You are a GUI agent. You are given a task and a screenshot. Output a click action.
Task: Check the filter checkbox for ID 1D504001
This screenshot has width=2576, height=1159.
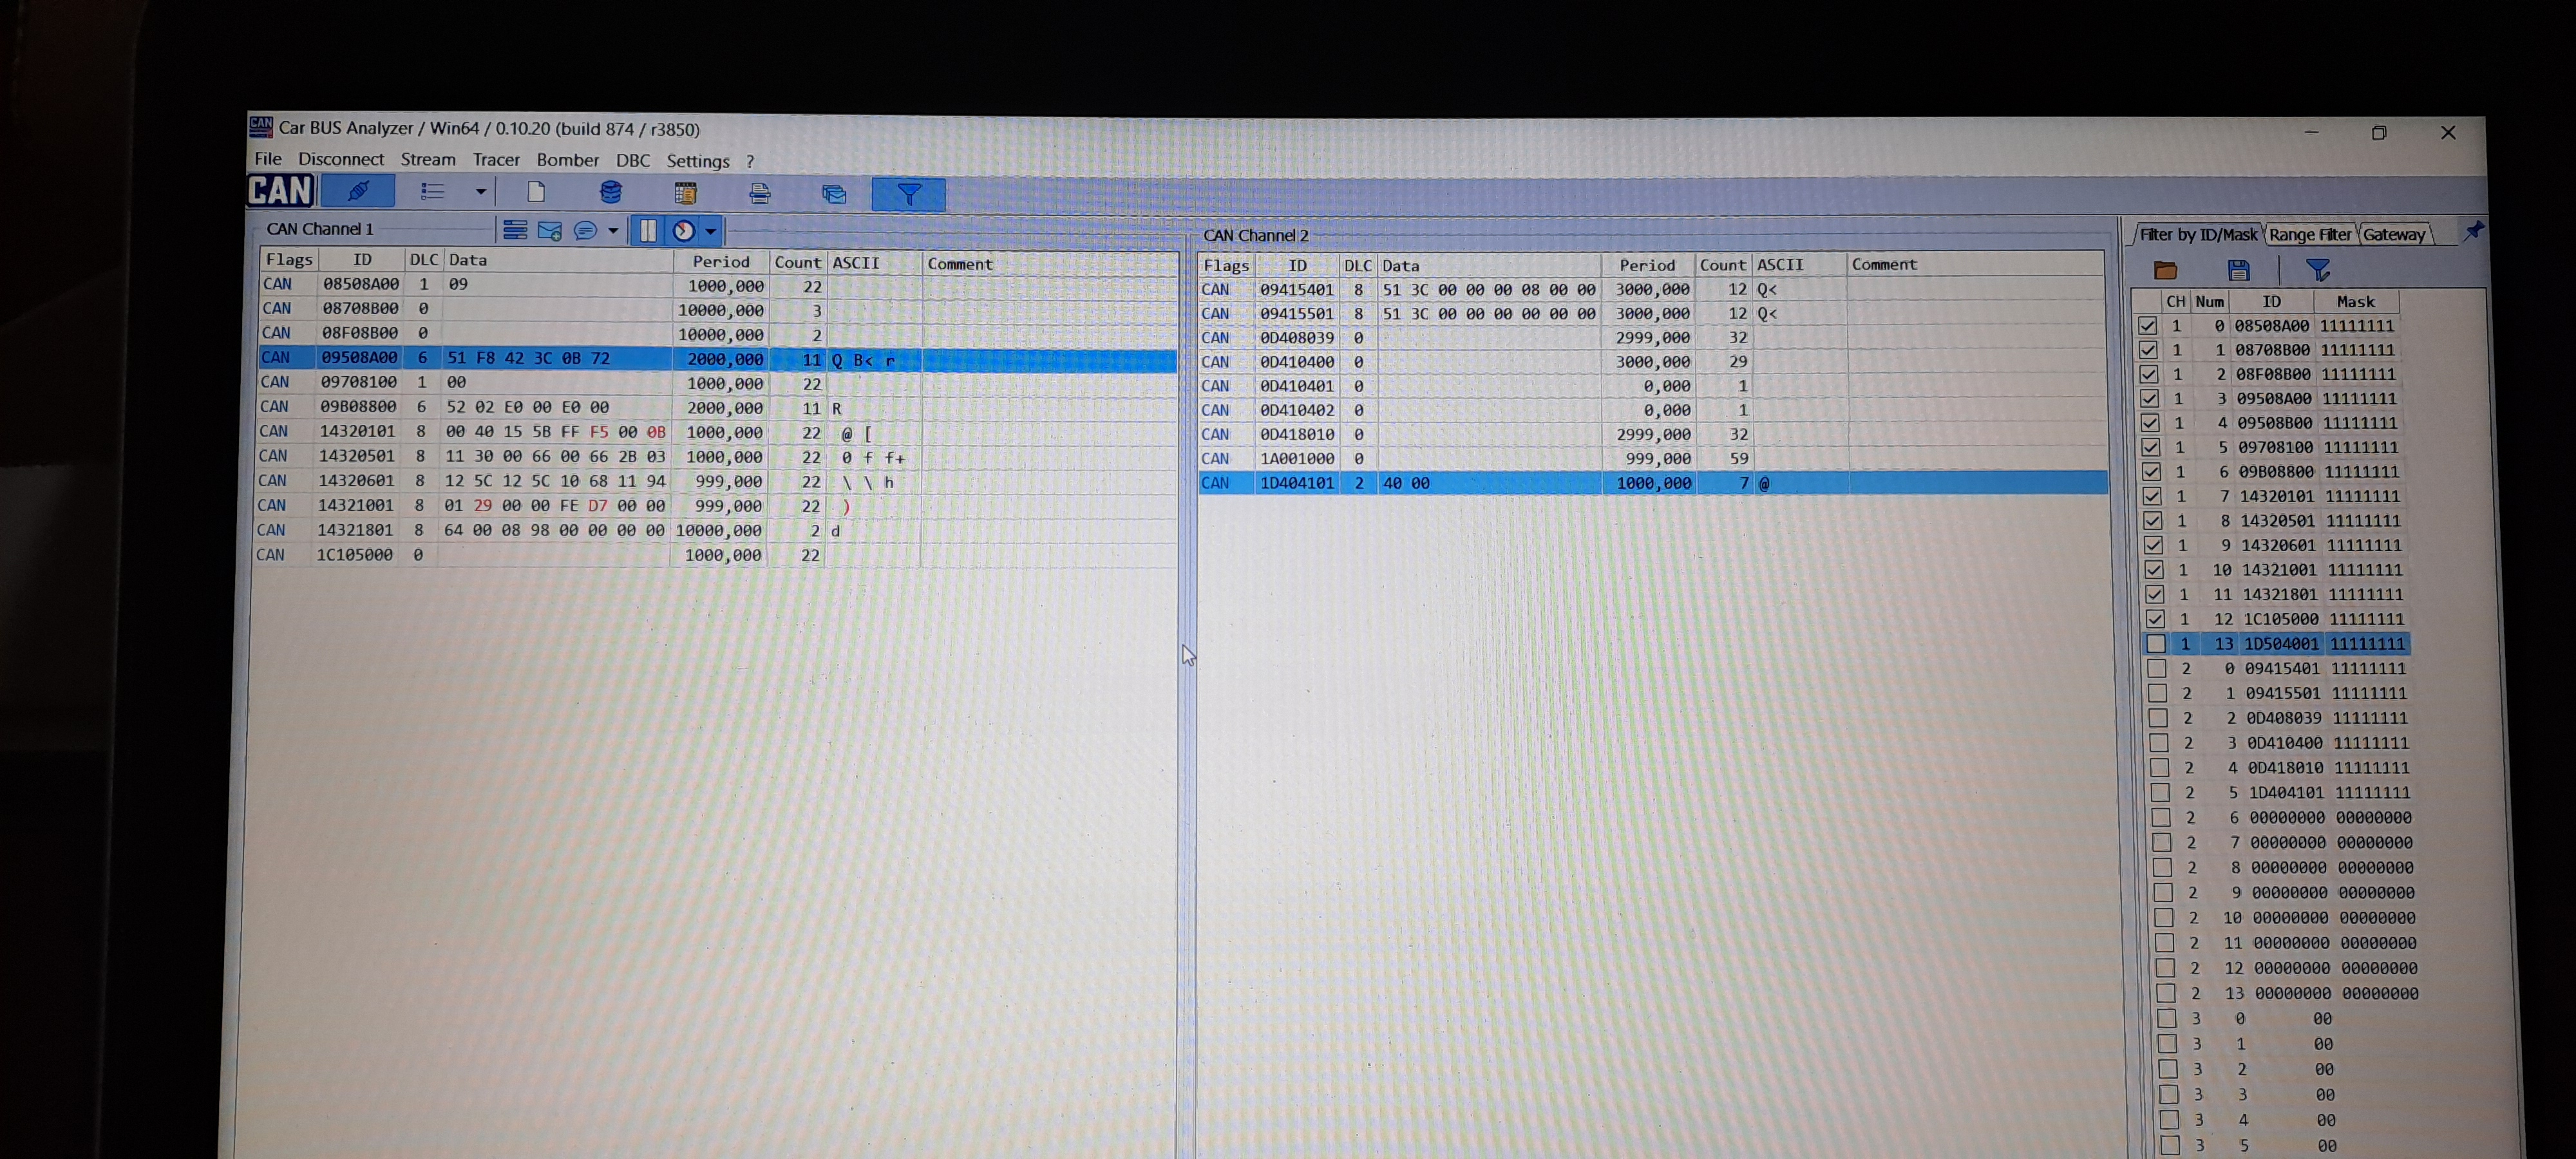2156,644
